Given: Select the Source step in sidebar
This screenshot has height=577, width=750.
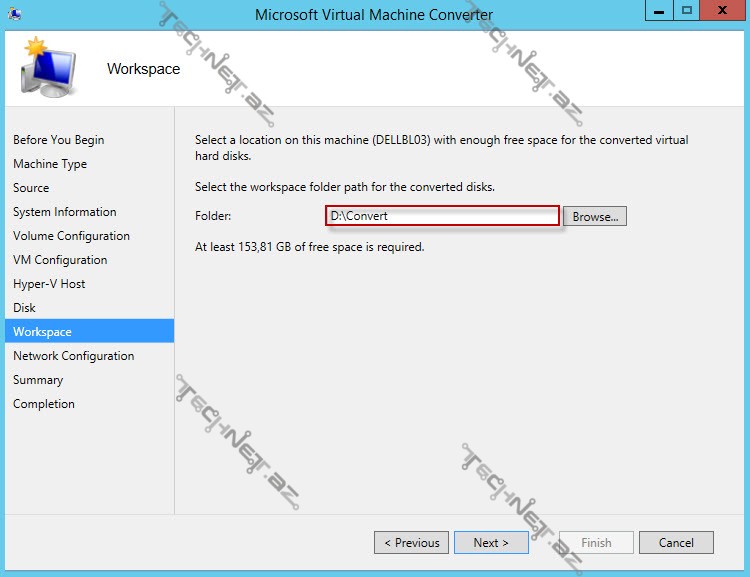Looking at the screenshot, I should click(31, 188).
